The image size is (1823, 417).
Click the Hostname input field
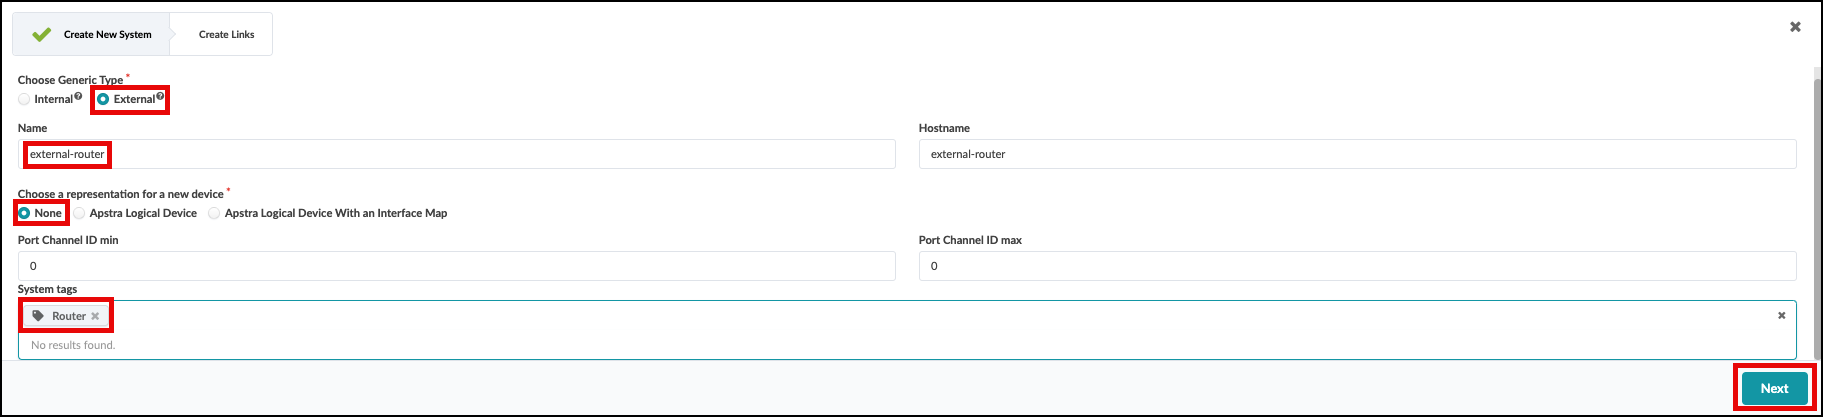[x=1357, y=154]
